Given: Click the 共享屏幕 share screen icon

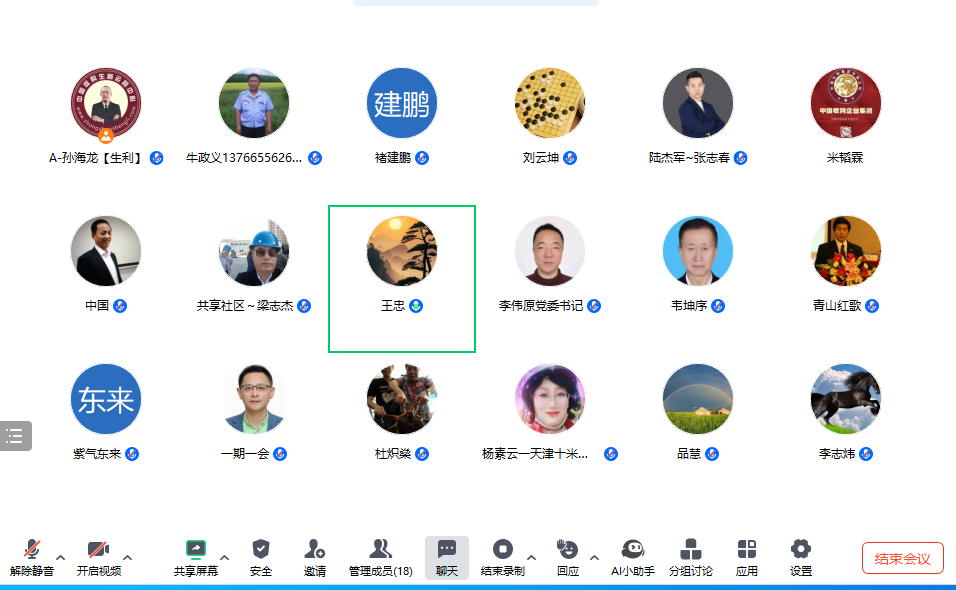Looking at the screenshot, I should point(196,550).
